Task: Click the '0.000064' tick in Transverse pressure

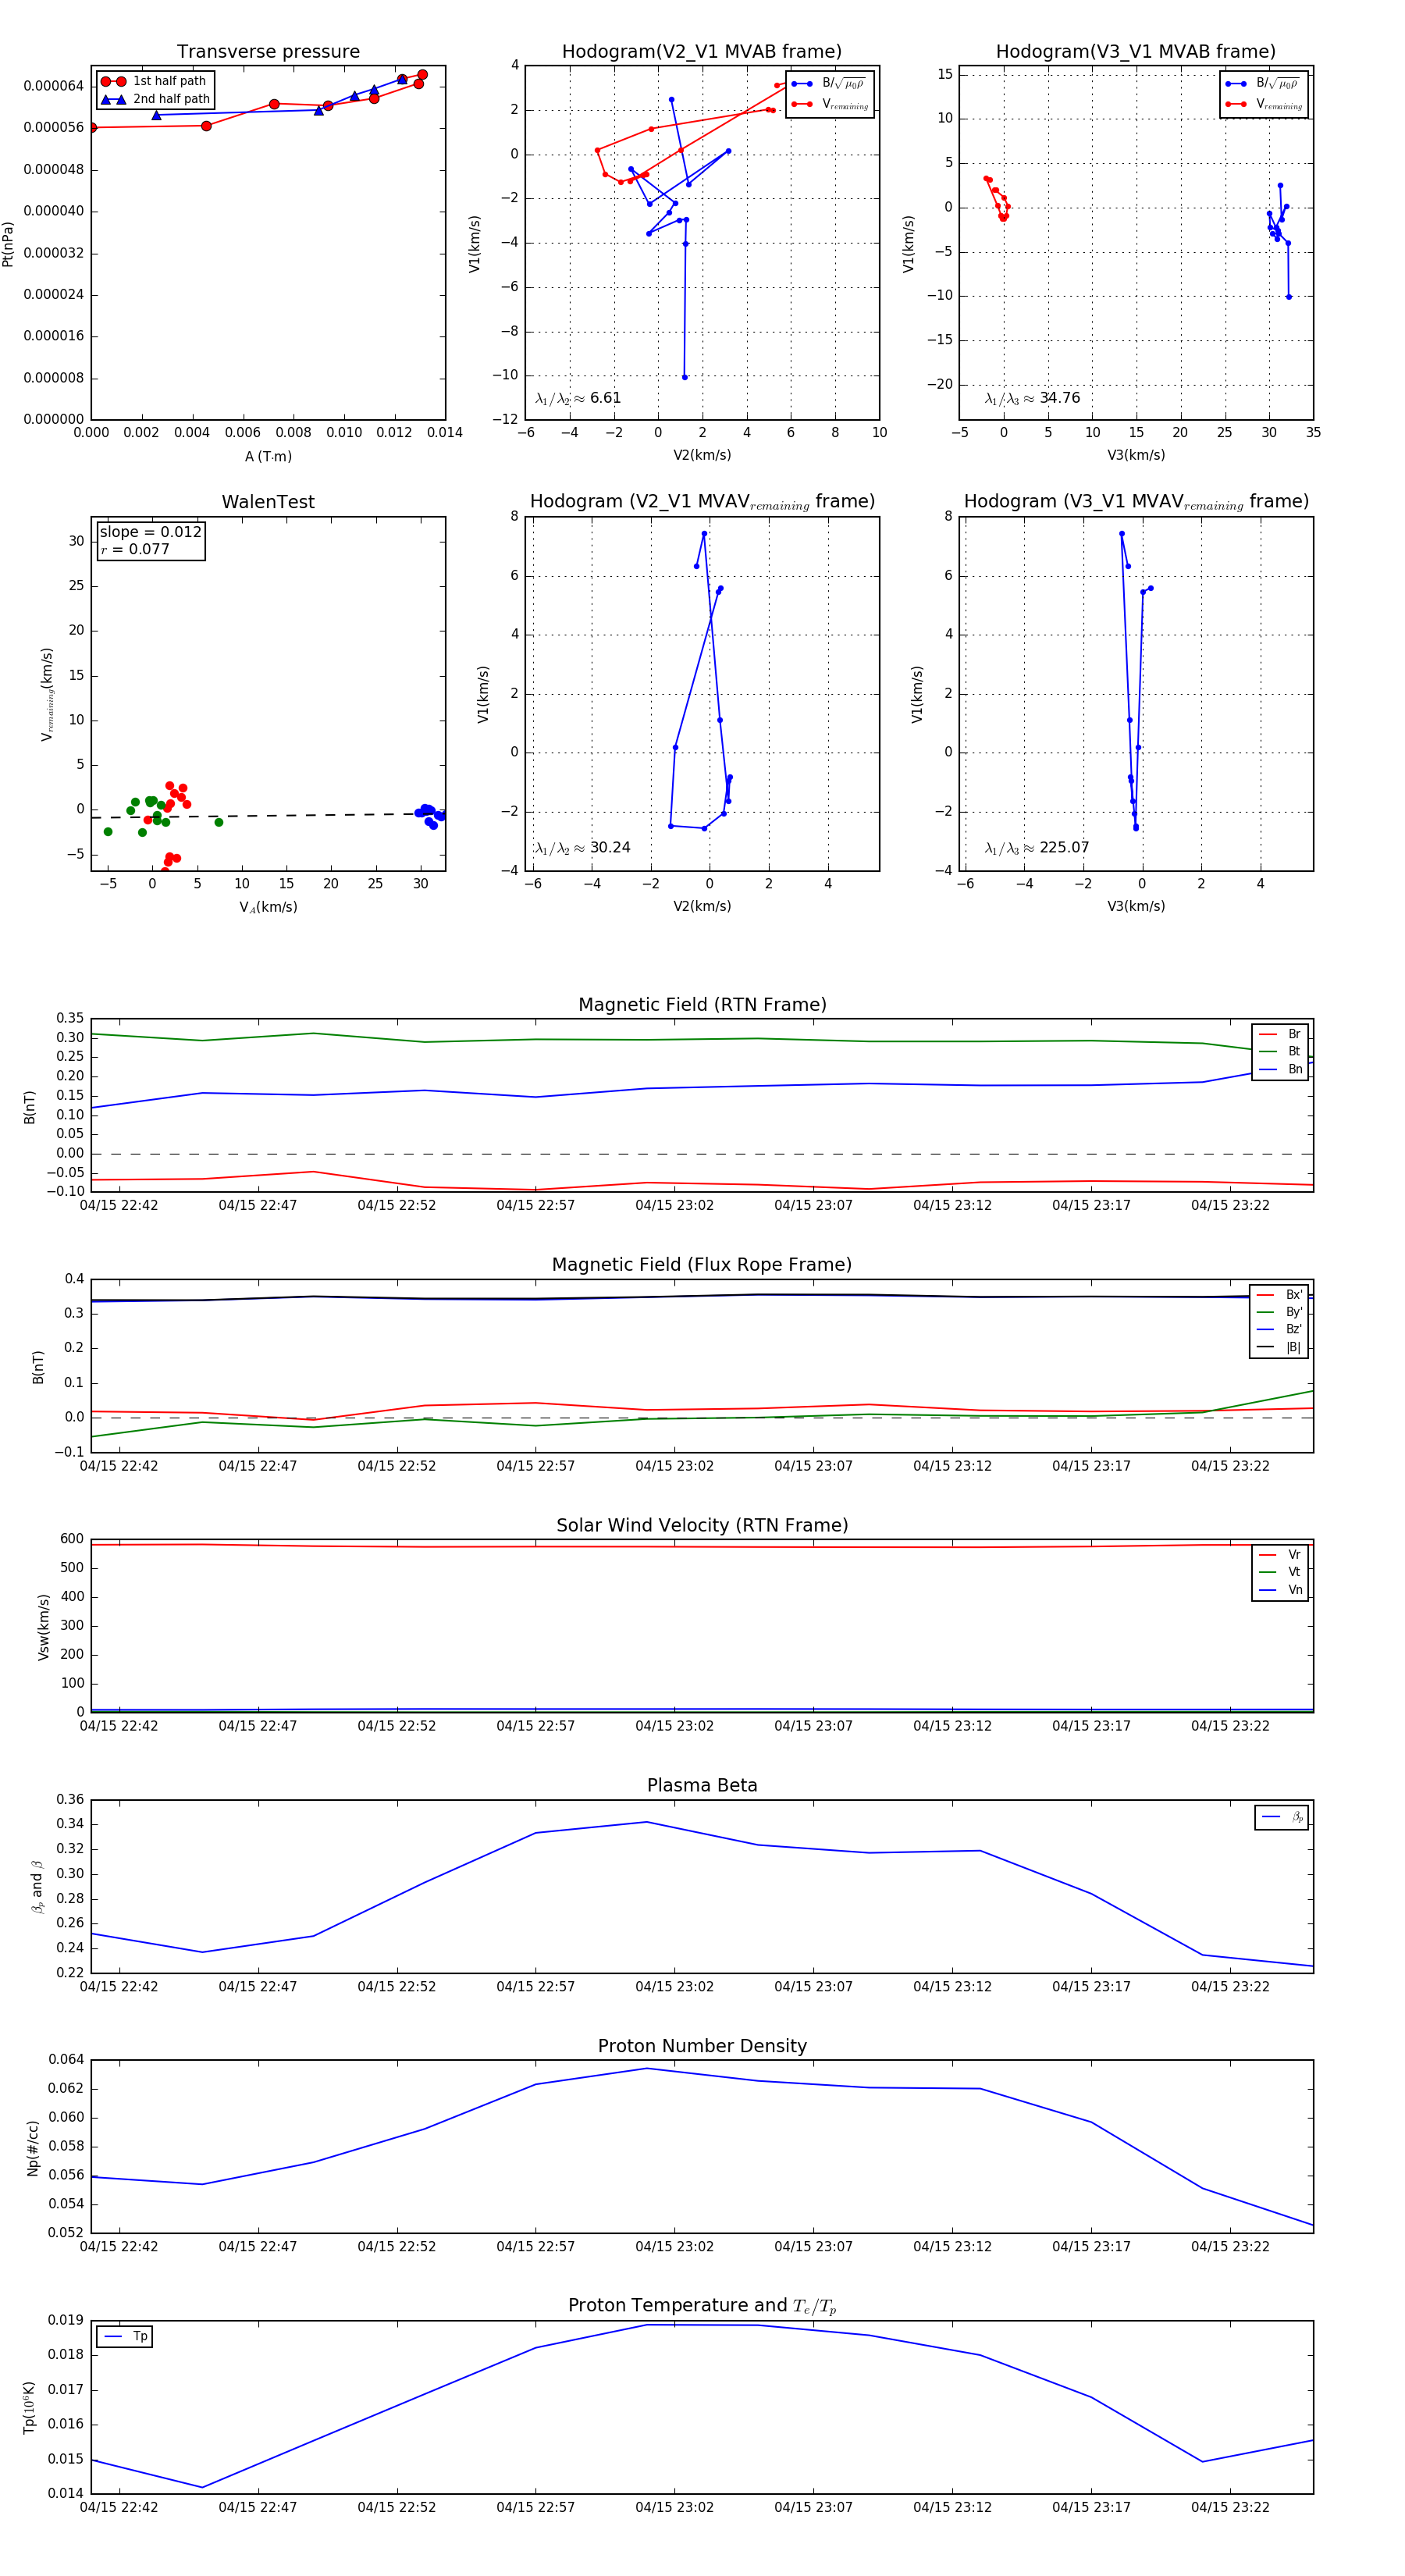Action: 54,86
